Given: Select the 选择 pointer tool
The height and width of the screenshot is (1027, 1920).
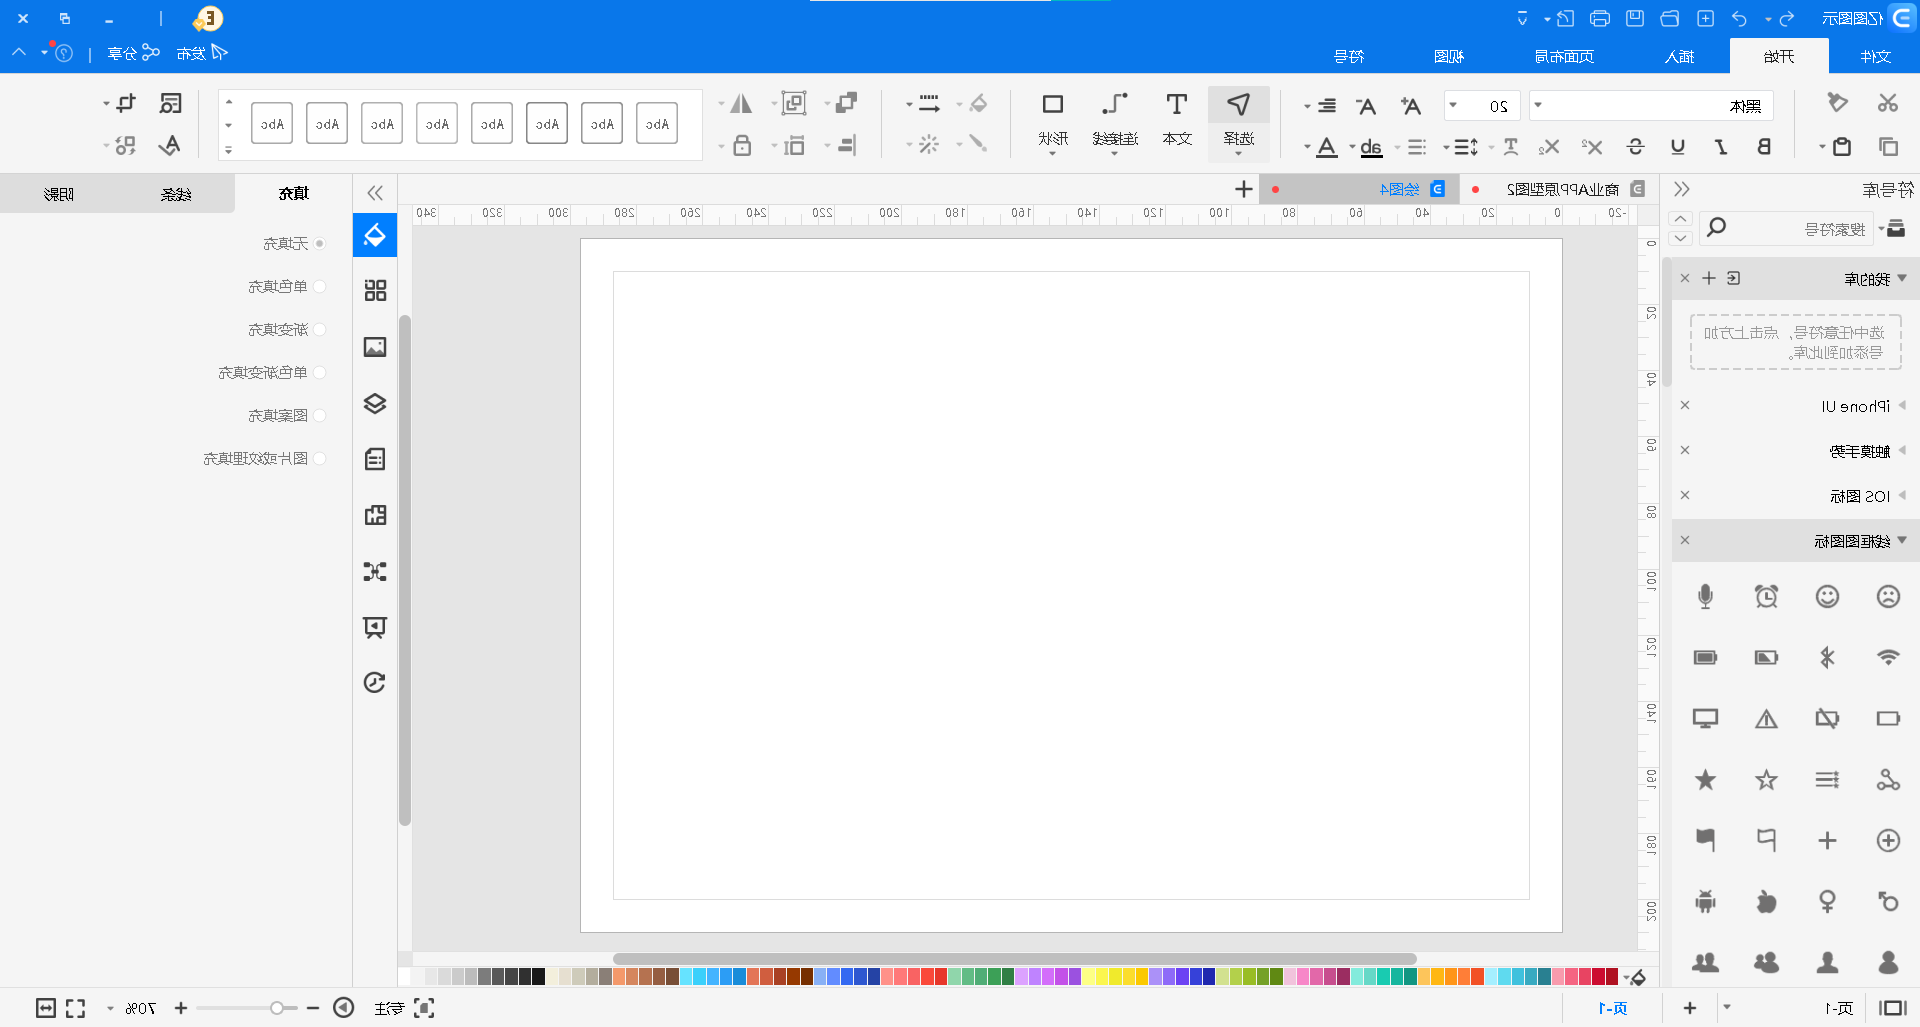Looking at the screenshot, I should coord(1239,121).
